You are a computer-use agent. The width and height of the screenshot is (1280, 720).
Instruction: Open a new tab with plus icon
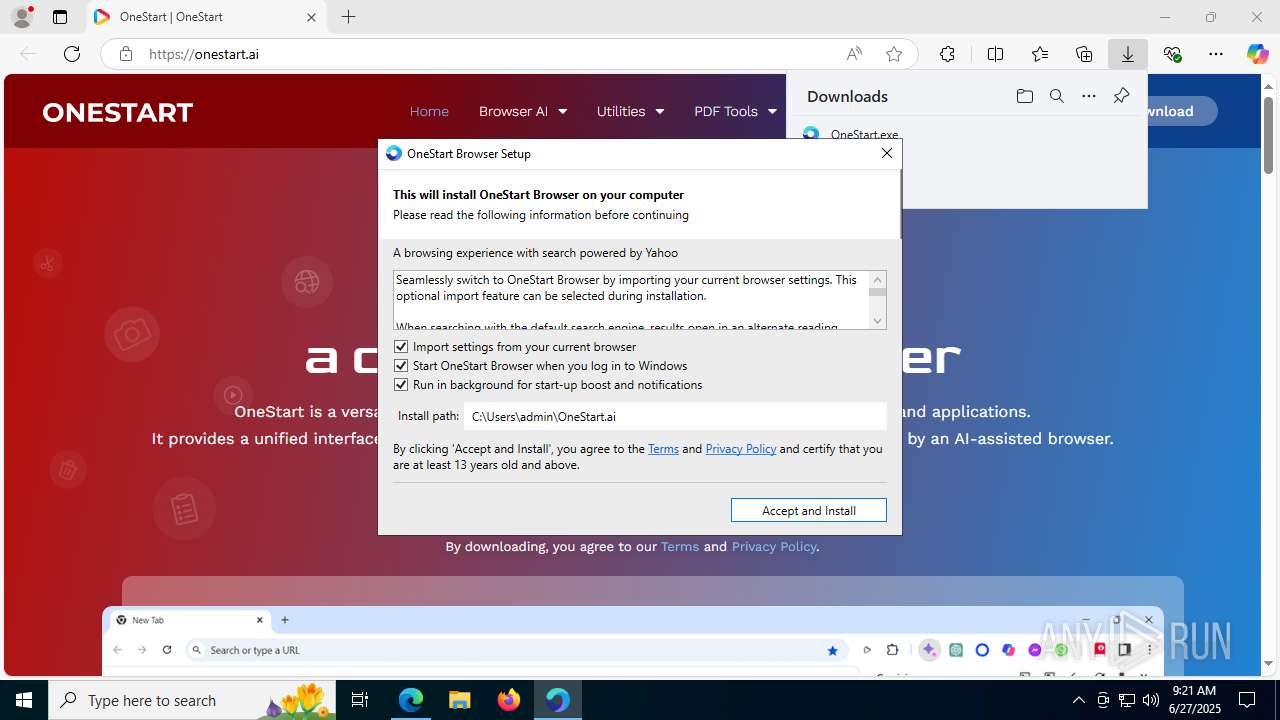click(348, 17)
